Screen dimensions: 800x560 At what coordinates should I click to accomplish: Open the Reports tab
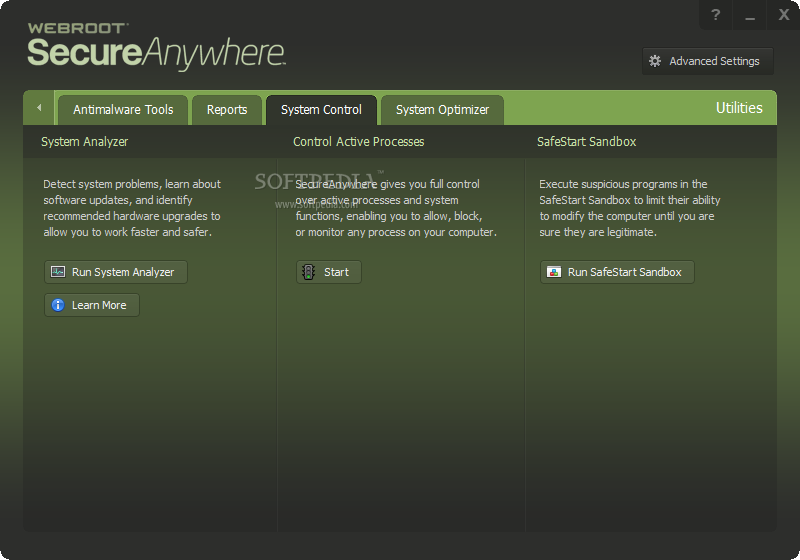click(x=227, y=110)
